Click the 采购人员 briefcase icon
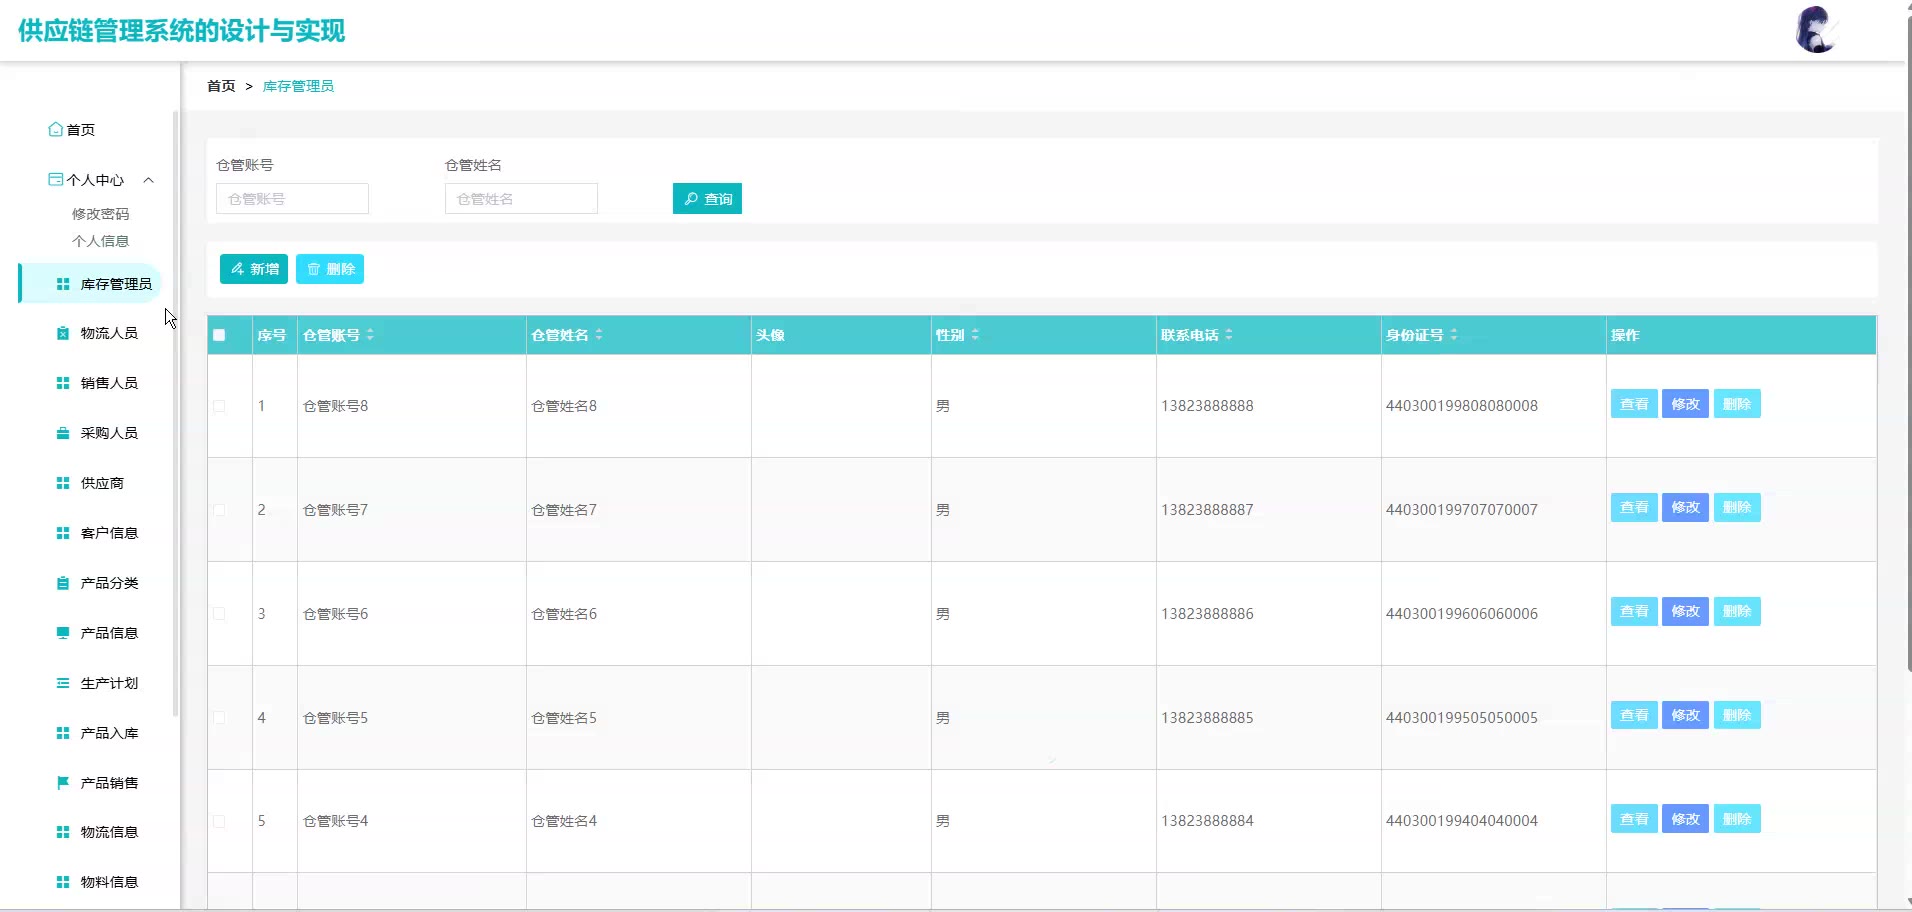 coord(63,433)
